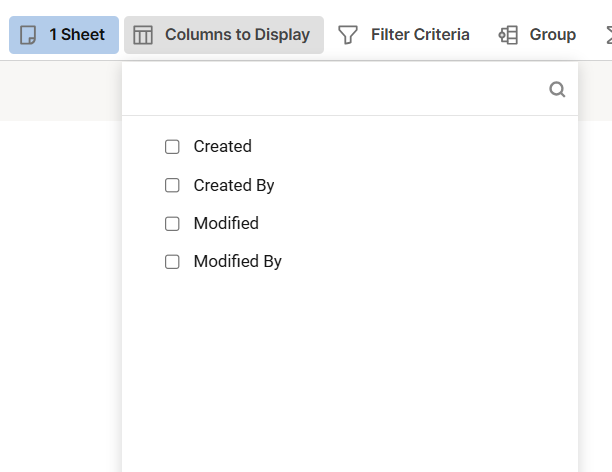The width and height of the screenshot is (612, 472).
Task: Click the filter funnel icon
Action: click(347, 35)
